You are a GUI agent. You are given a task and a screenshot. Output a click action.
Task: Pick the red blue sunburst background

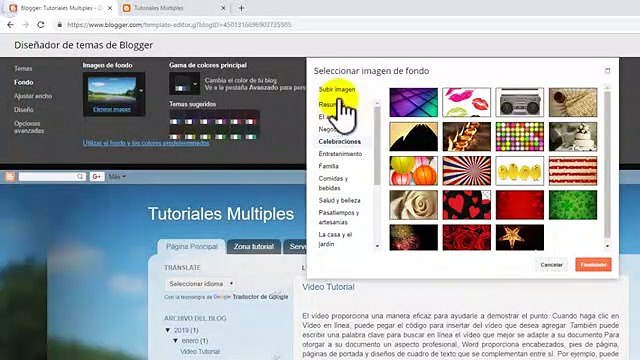467,171
